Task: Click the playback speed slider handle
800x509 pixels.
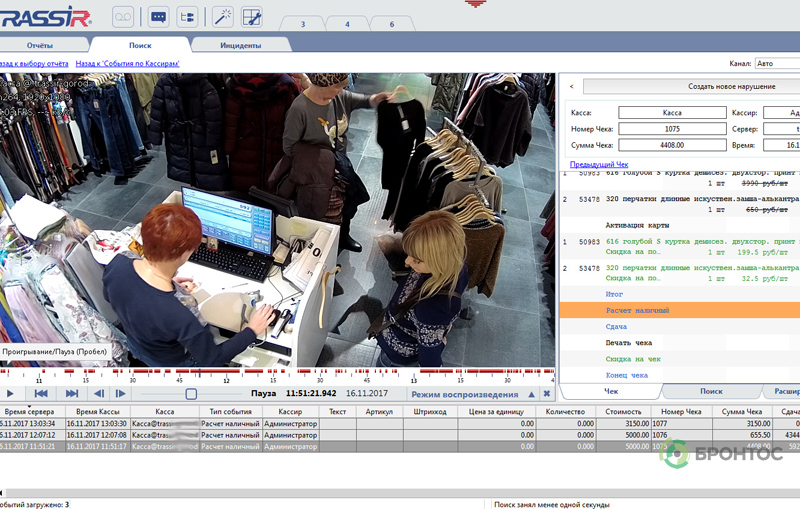Action: (x=191, y=394)
